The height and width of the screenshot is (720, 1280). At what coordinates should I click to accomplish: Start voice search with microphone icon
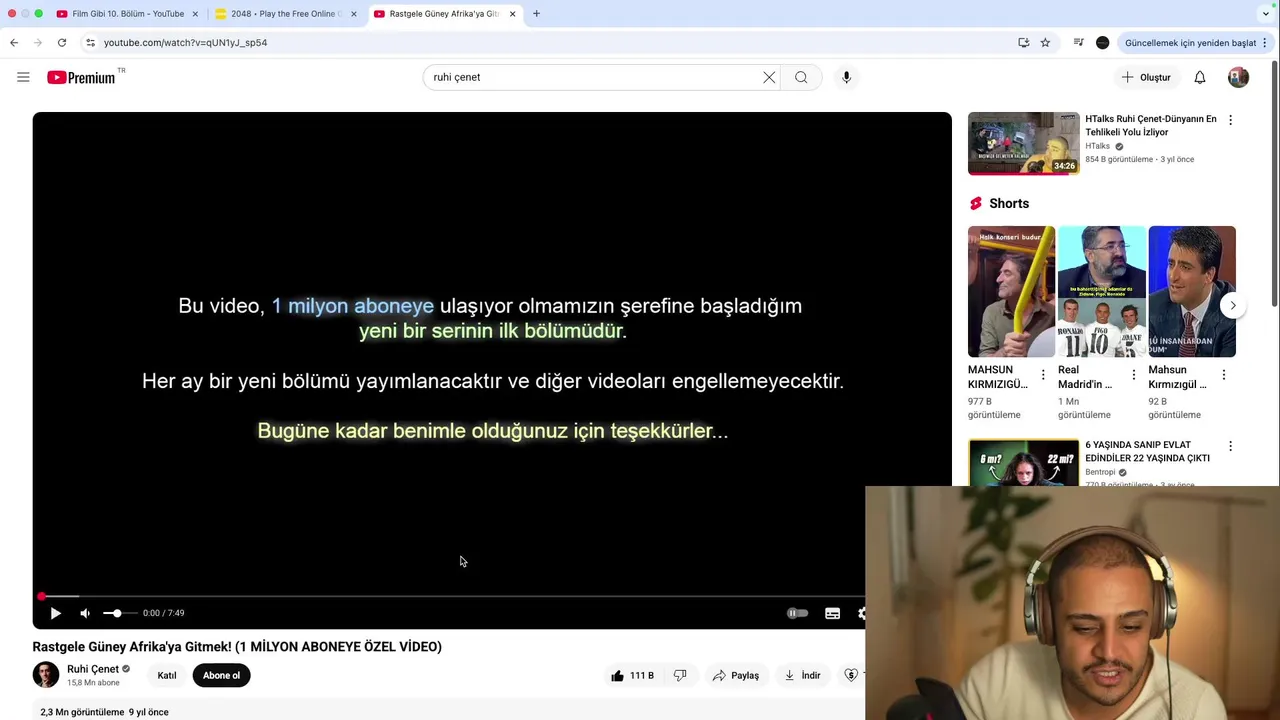pos(846,77)
